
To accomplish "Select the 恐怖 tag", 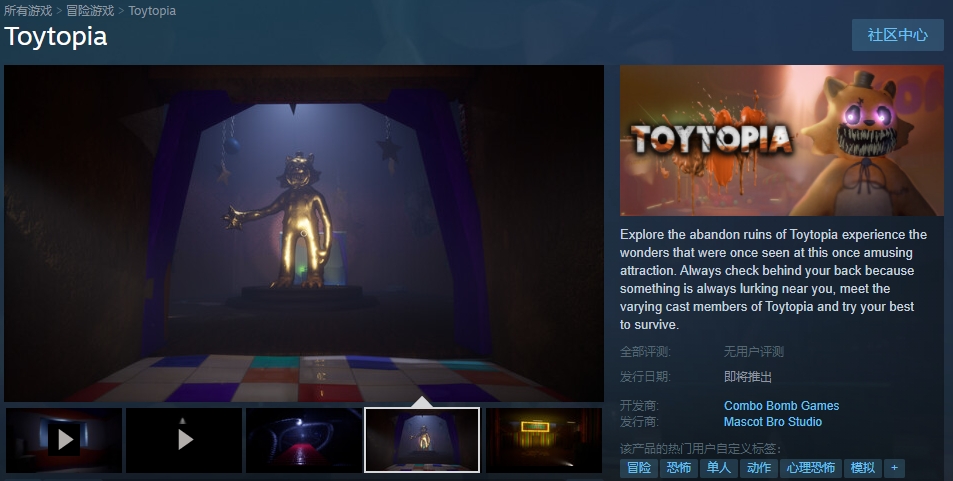I will pos(679,468).
